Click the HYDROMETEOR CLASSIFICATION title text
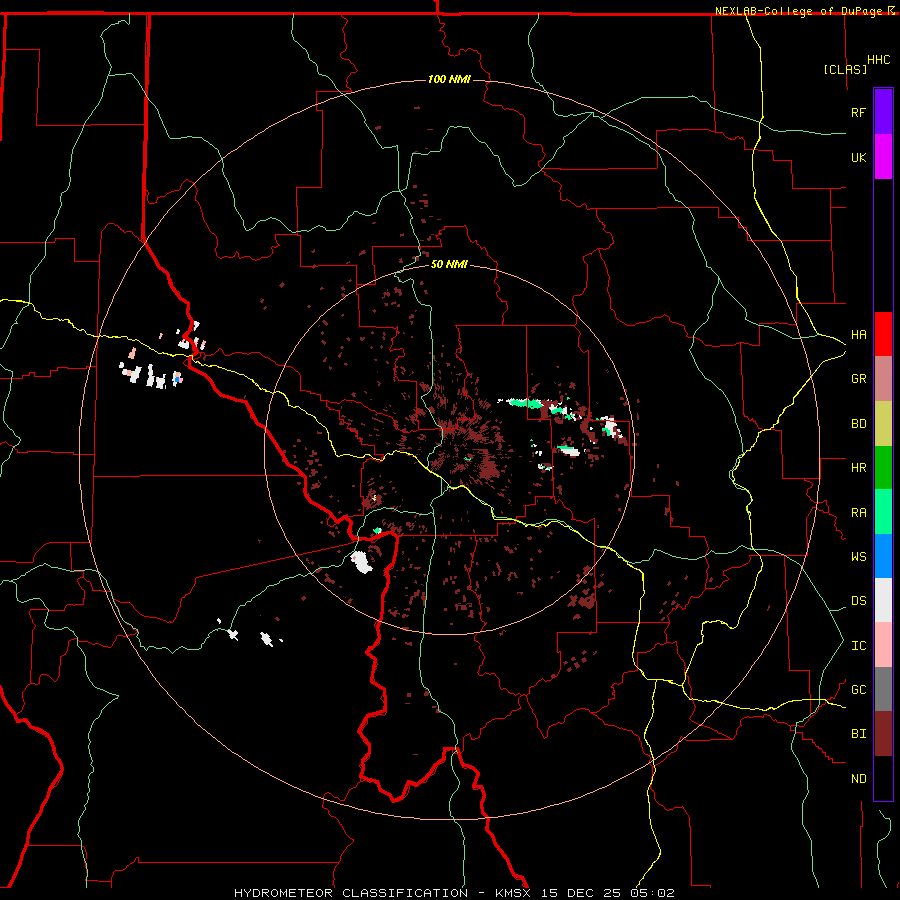The image size is (900, 900). coord(351,893)
